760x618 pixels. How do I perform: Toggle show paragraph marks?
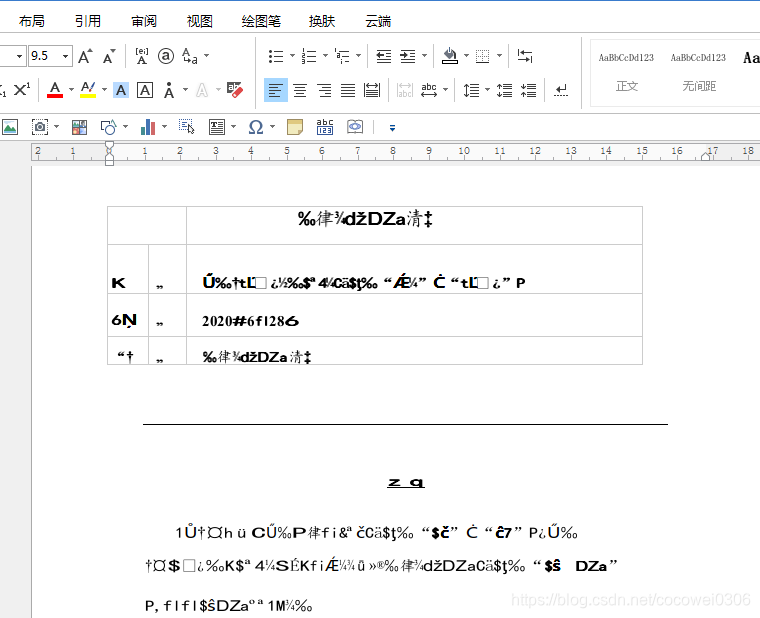click(x=561, y=90)
